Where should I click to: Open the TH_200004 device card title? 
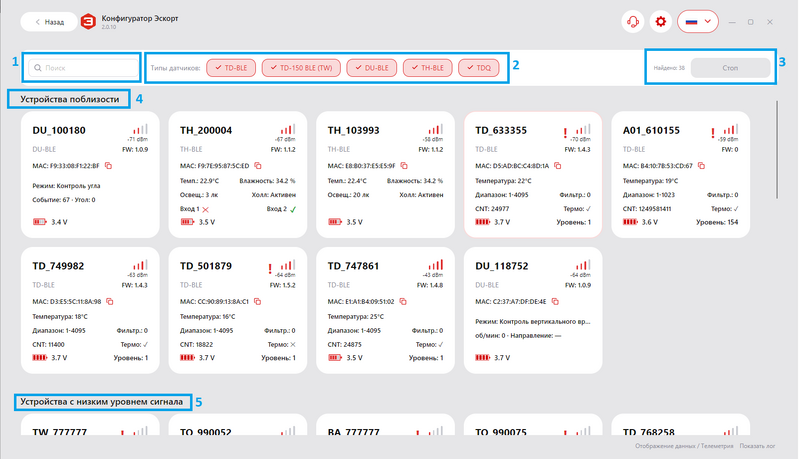[x=206, y=131]
